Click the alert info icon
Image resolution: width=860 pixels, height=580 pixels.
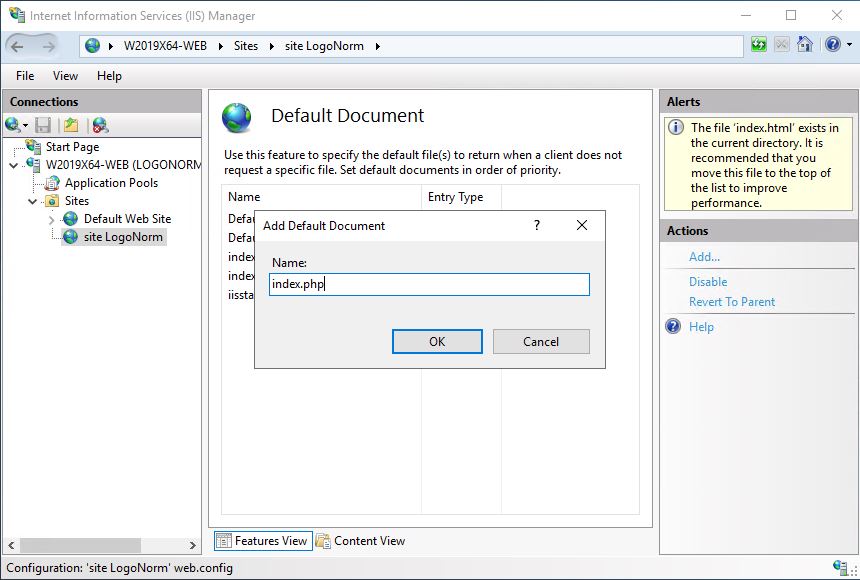tap(676, 127)
